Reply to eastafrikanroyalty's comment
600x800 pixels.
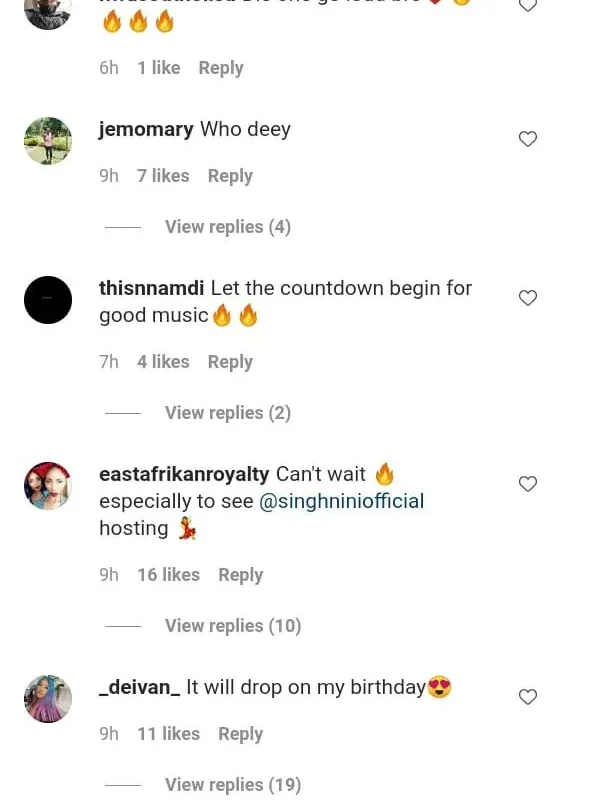(241, 575)
